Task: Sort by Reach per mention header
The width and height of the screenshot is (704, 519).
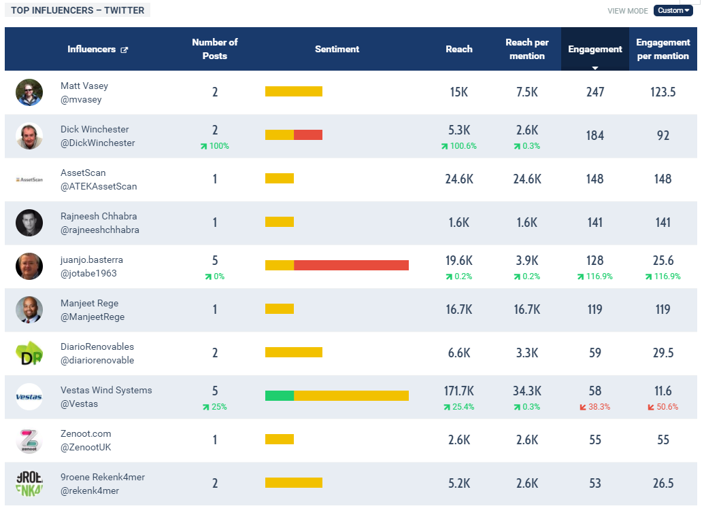Action: click(527, 49)
